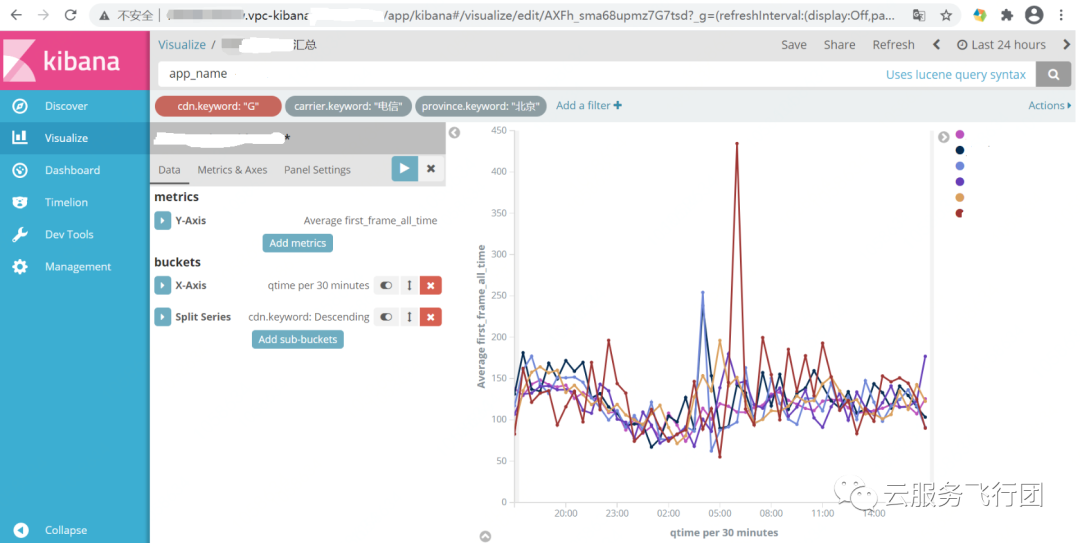Open the Management gear icon
The image size is (1080, 543).
point(20,267)
